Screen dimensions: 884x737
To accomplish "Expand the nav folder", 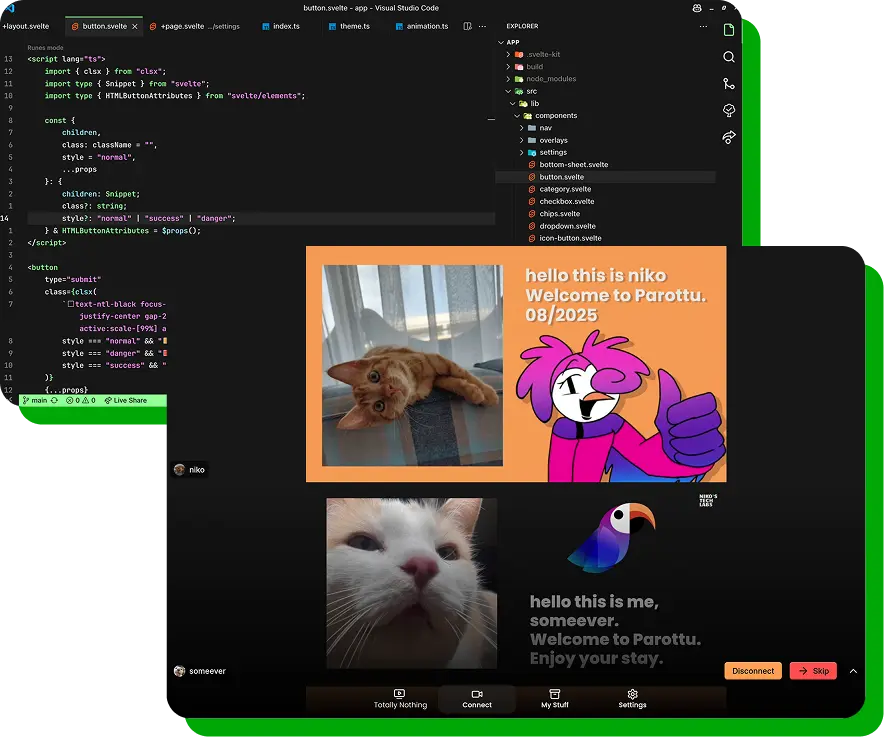I will coord(535,128).
